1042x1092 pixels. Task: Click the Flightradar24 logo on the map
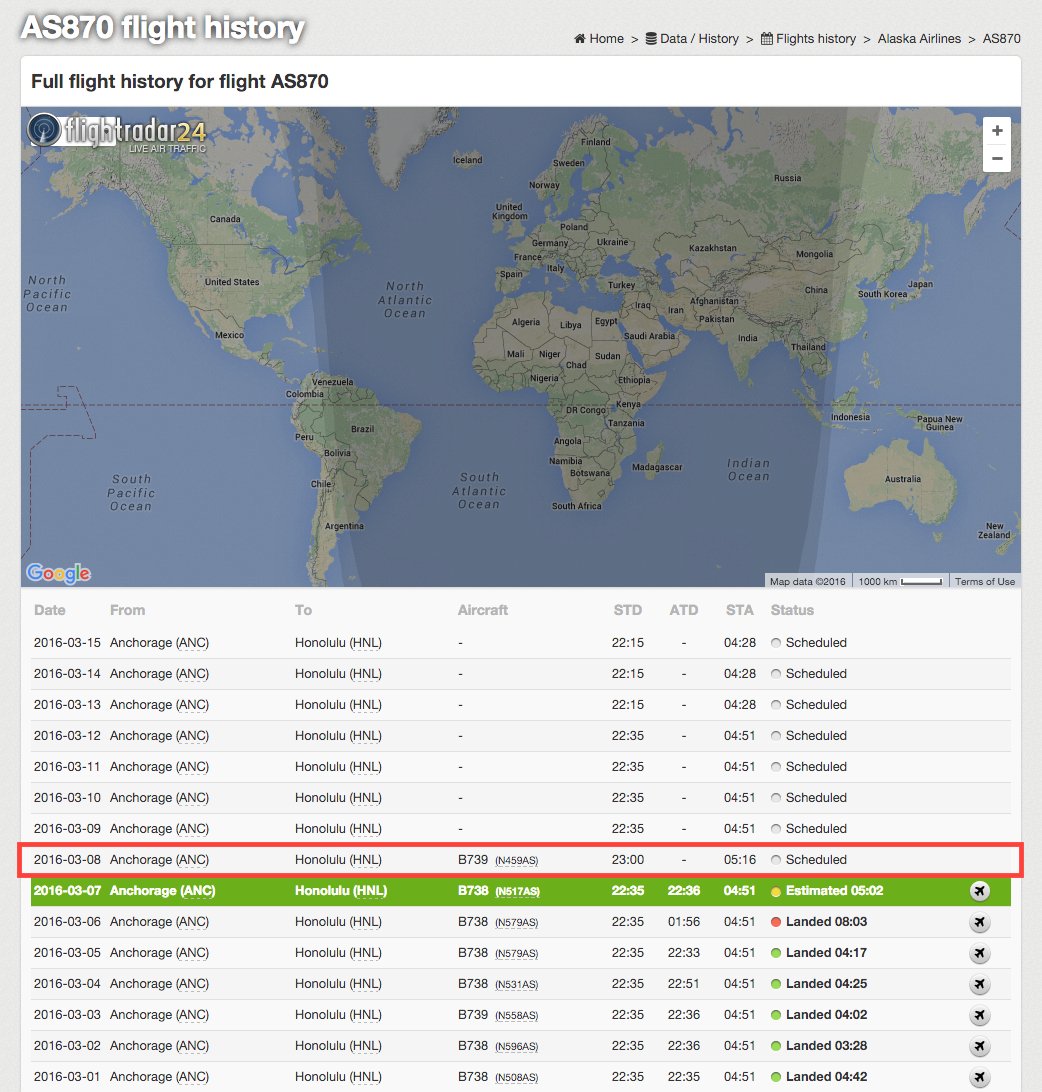pyautogui.click(x=116, y=132)
